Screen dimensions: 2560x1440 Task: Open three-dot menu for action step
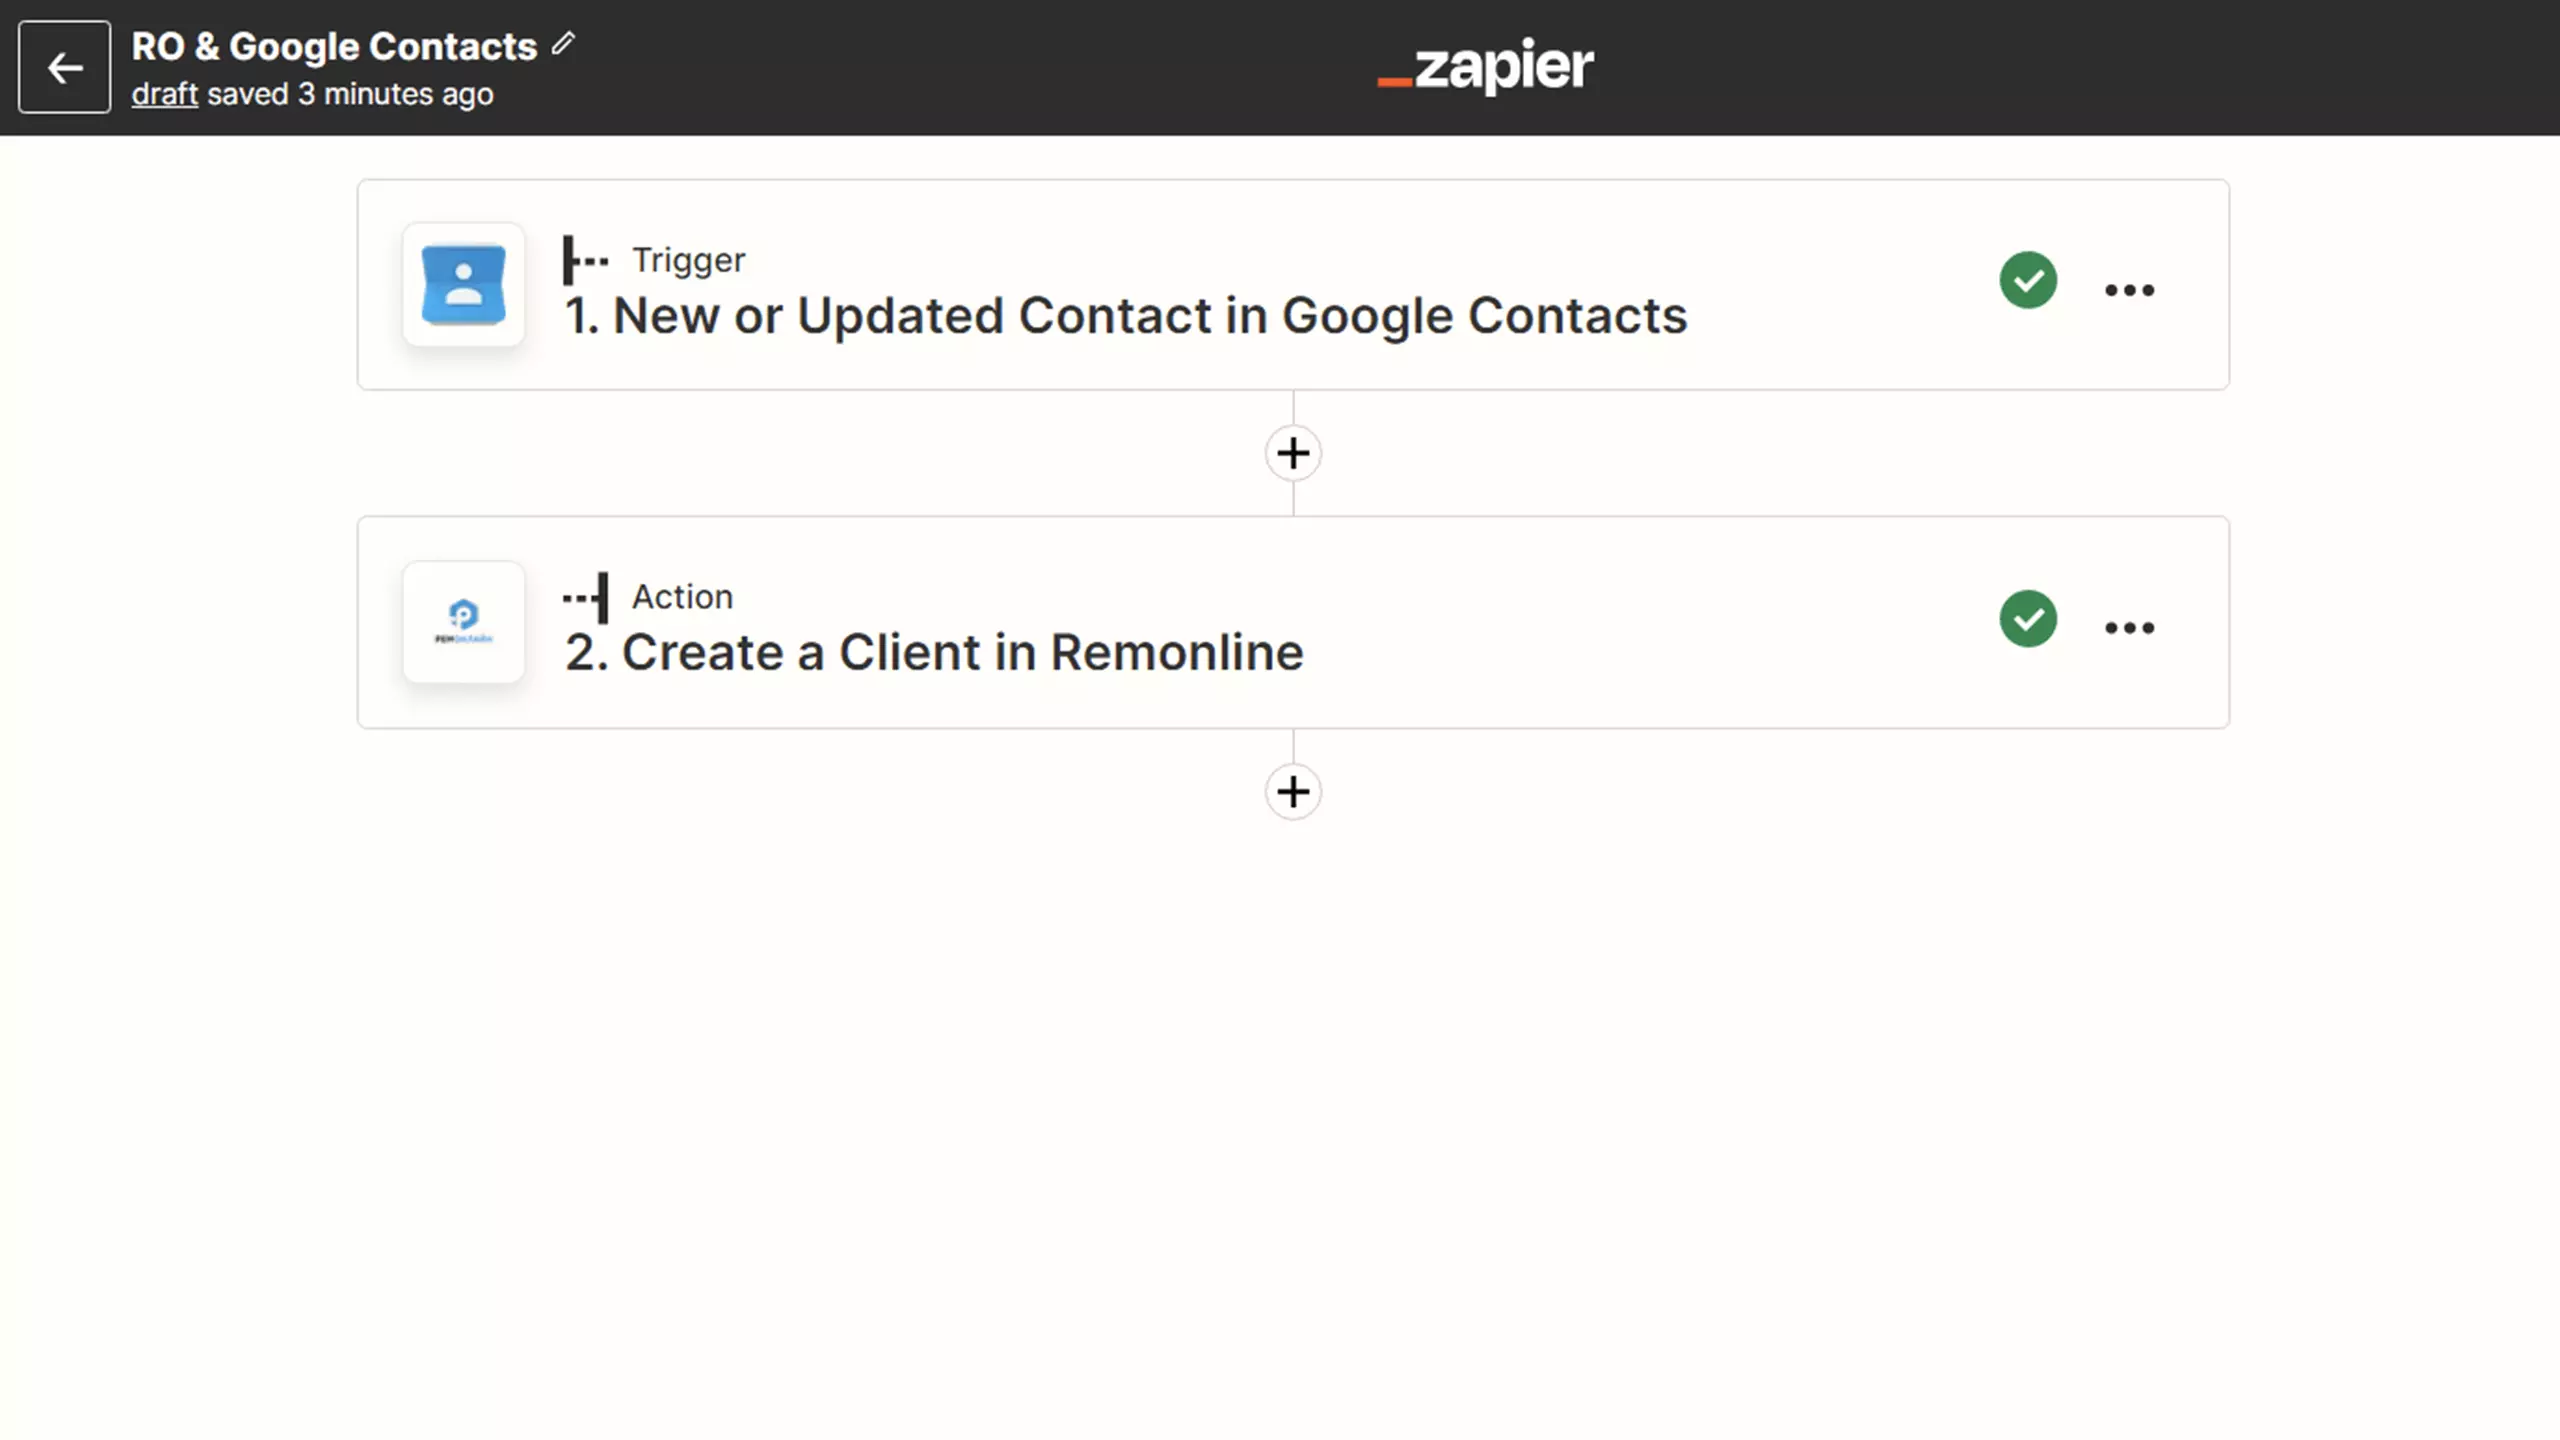coord(2129,628)
